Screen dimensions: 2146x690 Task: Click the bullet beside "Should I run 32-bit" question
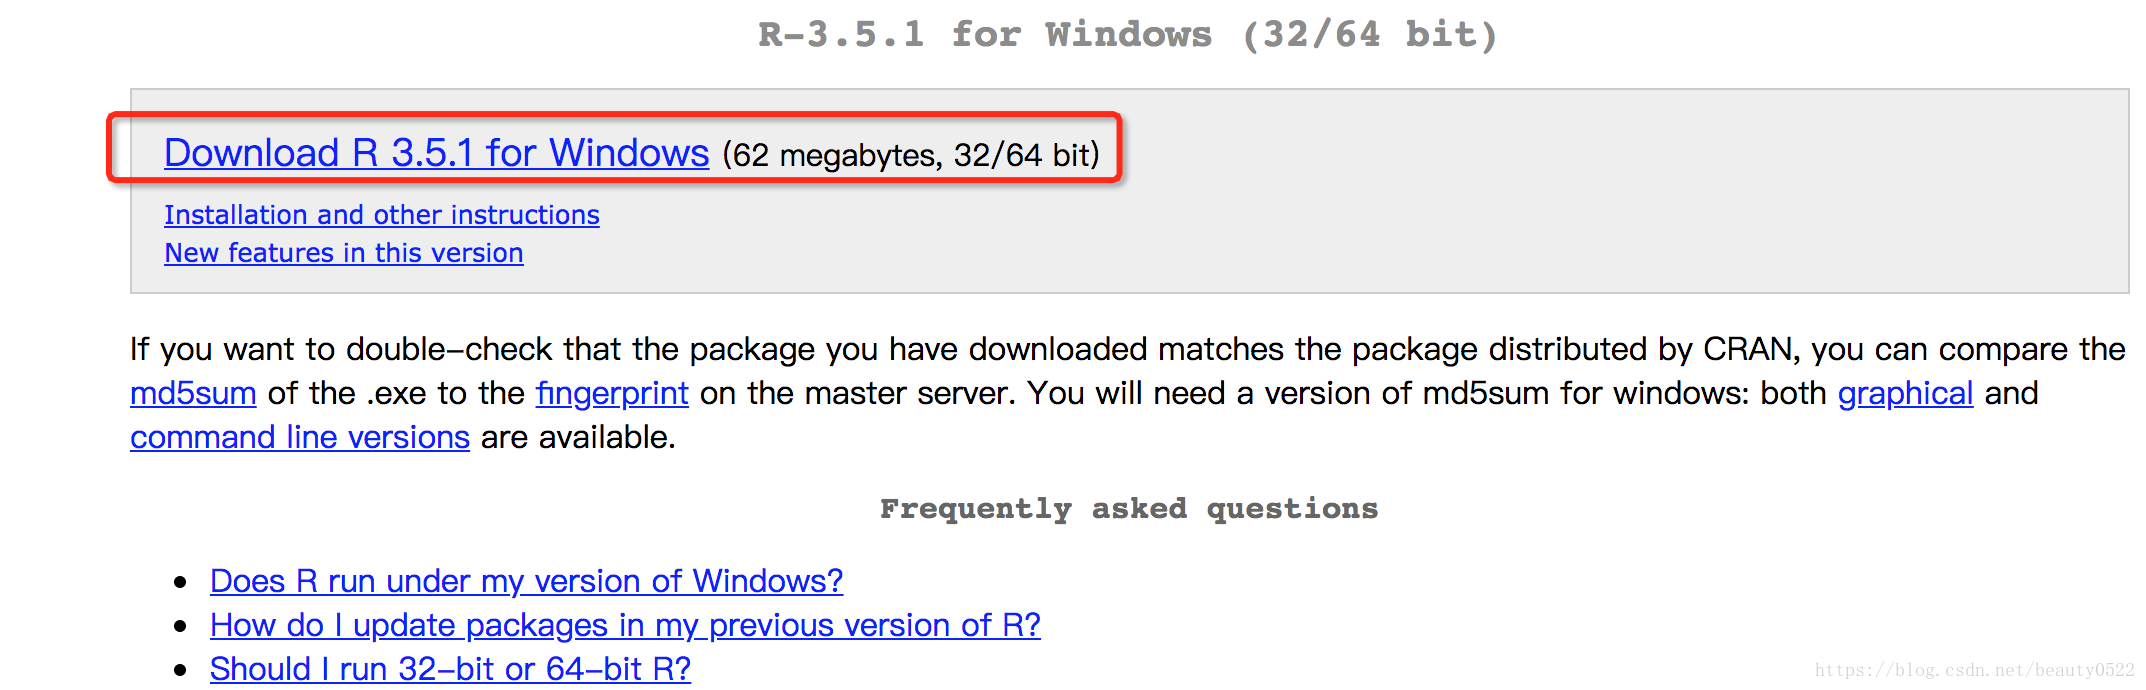(180, 670)
